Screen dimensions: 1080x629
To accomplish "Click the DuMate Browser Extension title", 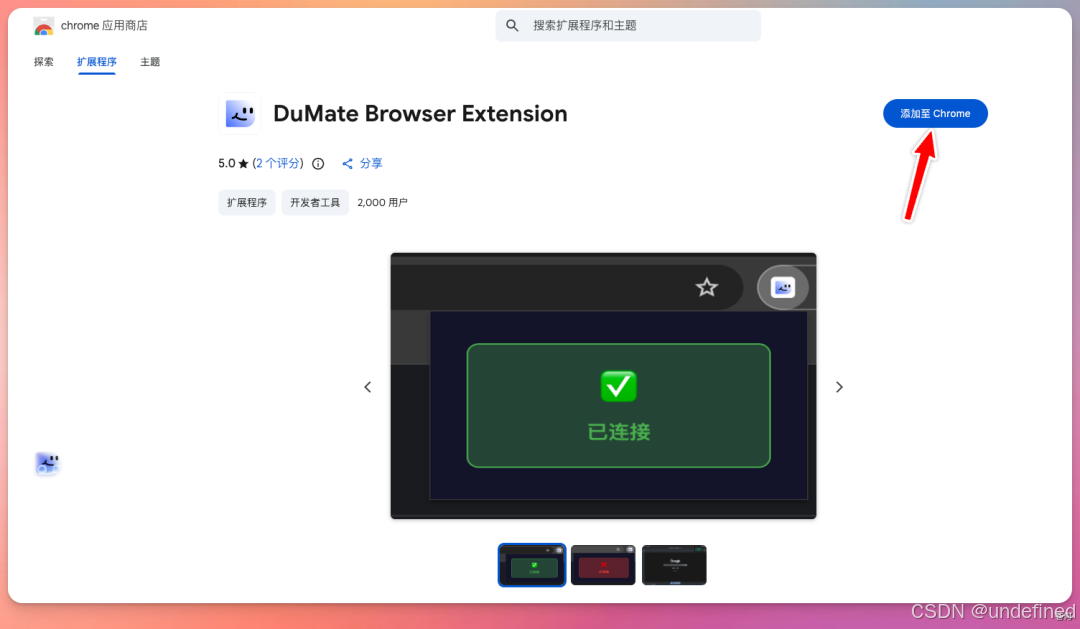I will tap(420, 114).
